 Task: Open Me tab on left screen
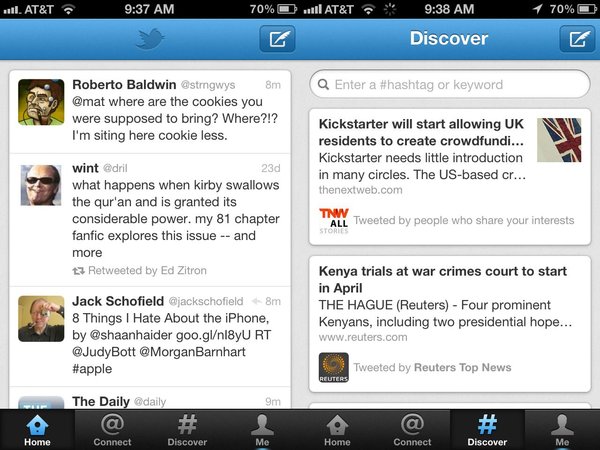[262, 430]
